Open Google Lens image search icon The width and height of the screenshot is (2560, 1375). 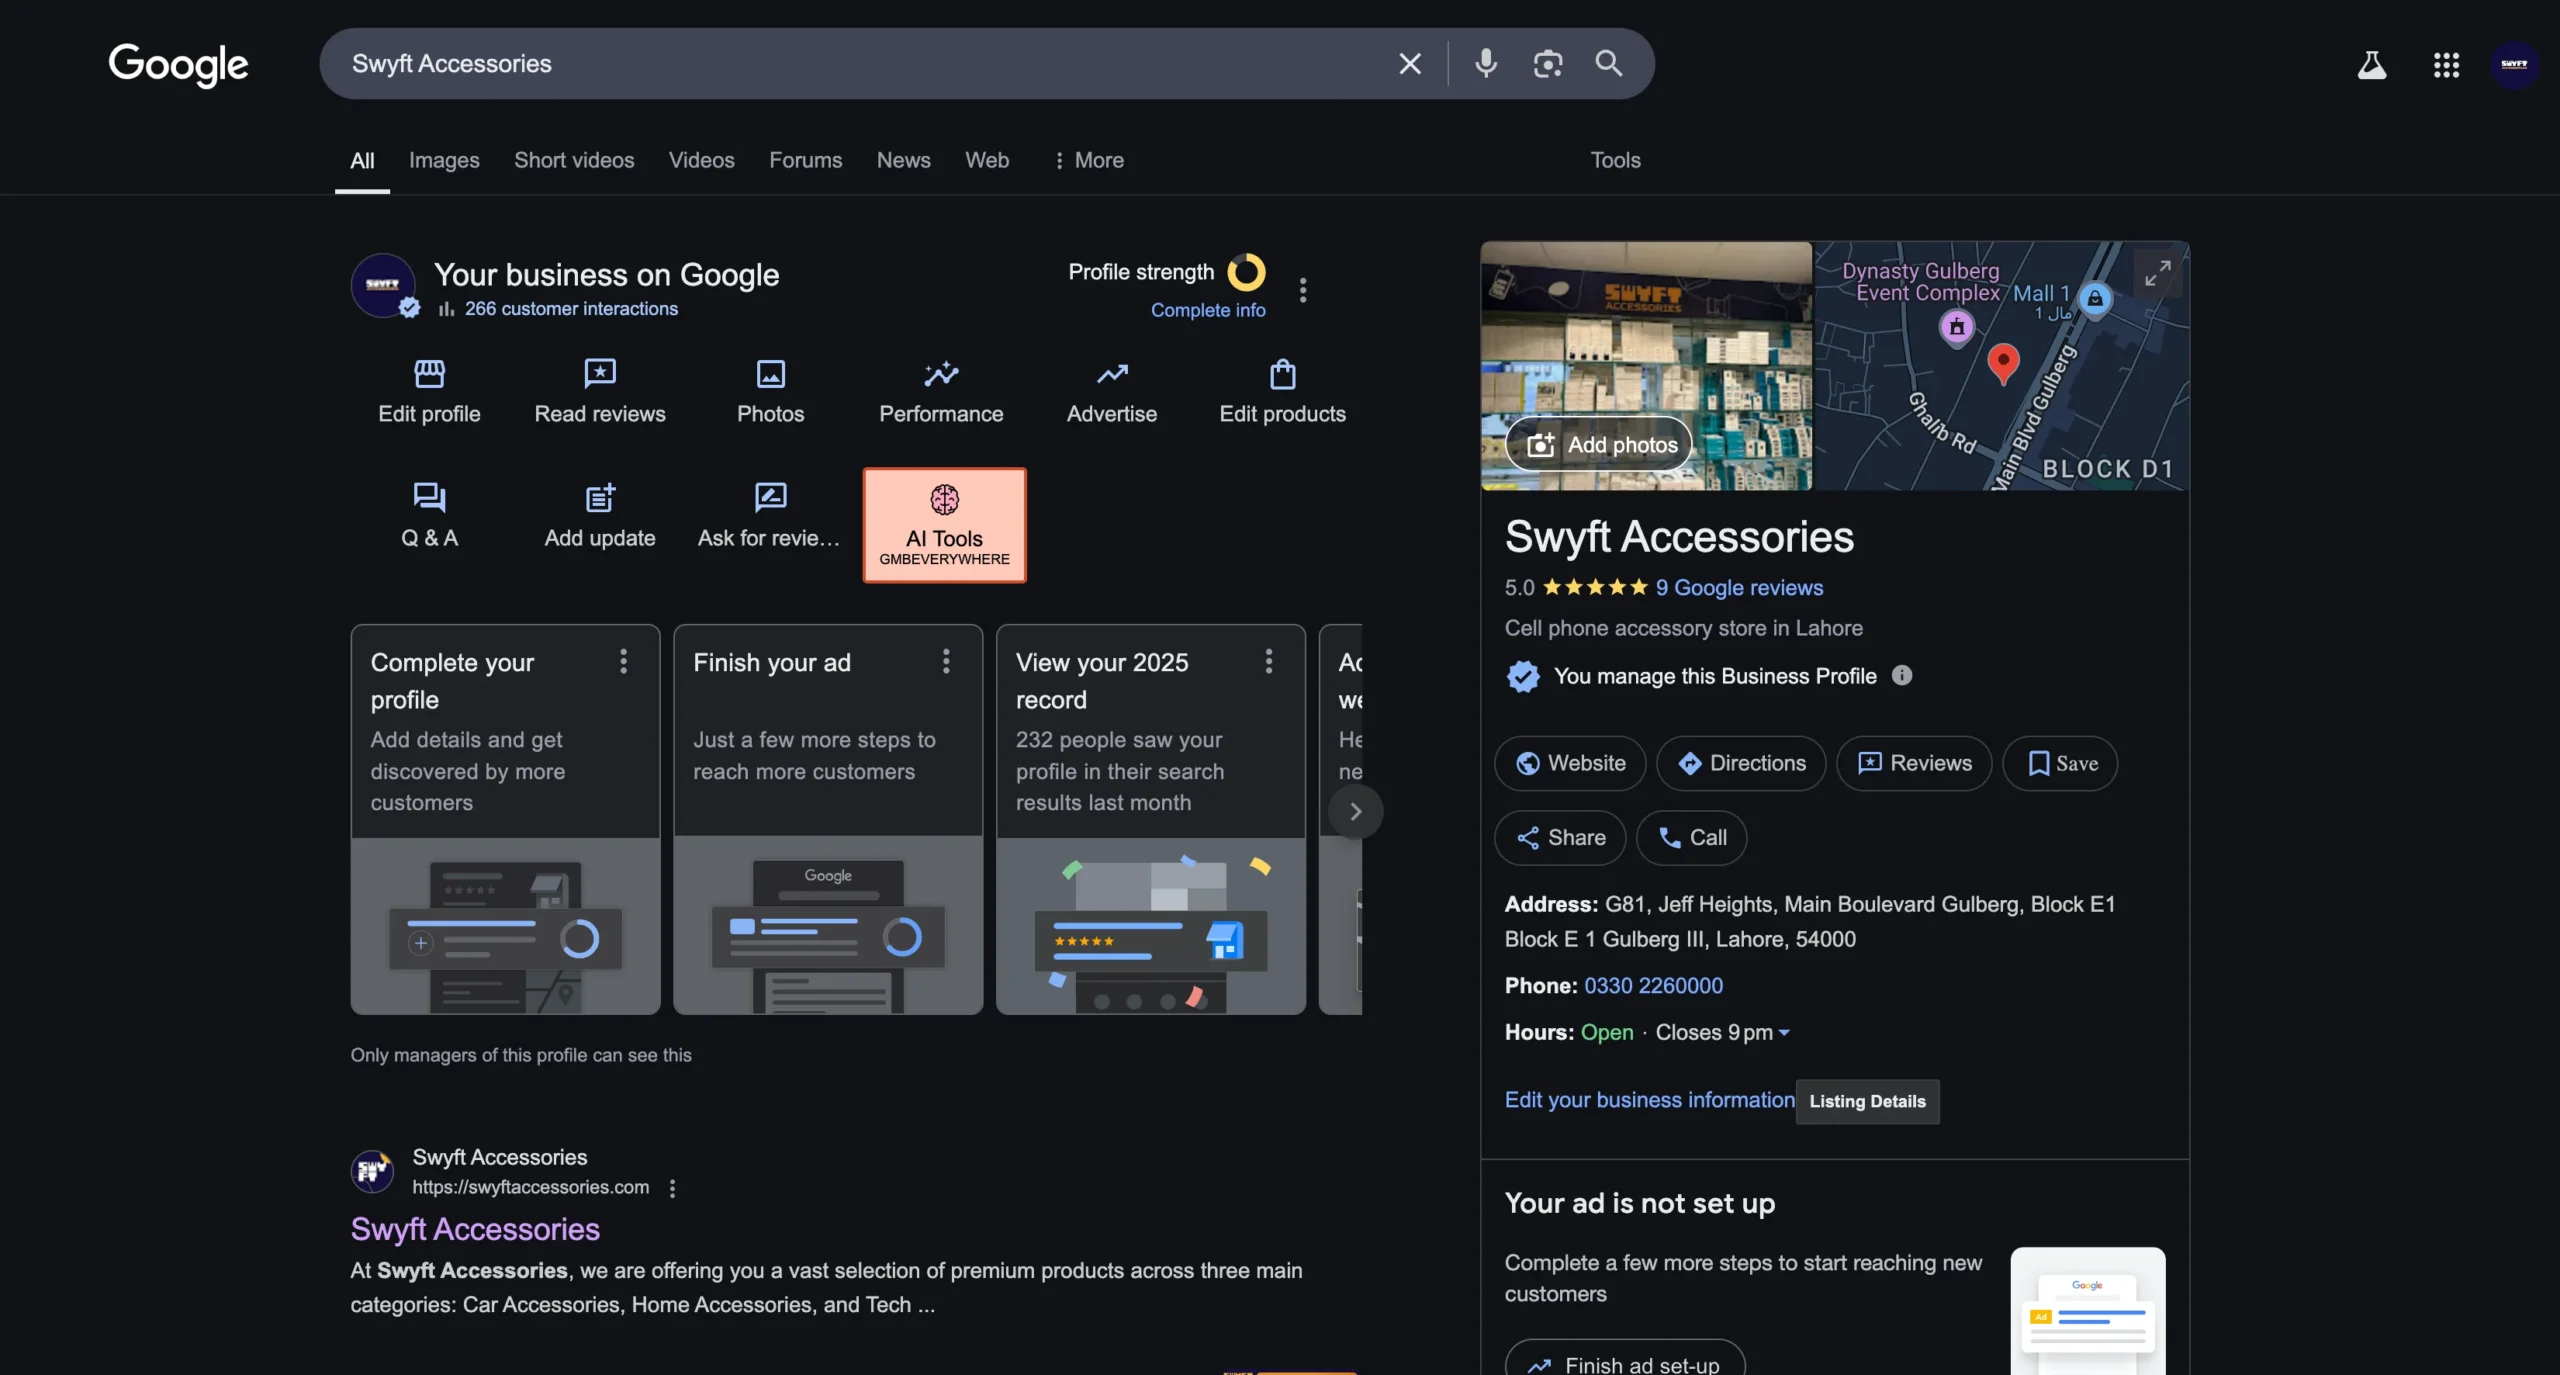[x=1548, y=64]
